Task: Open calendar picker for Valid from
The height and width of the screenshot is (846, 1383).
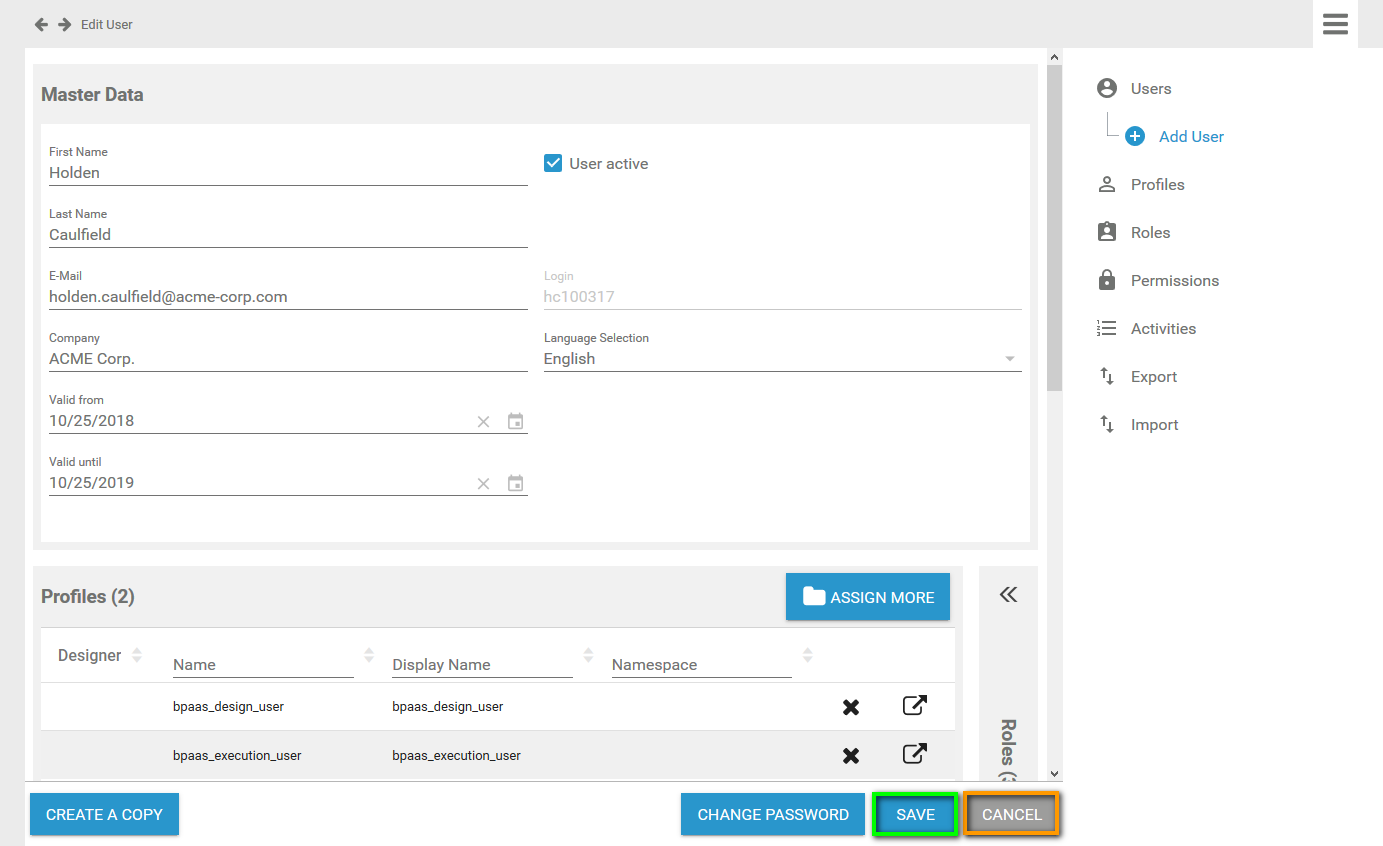Action: pos(515,421)
